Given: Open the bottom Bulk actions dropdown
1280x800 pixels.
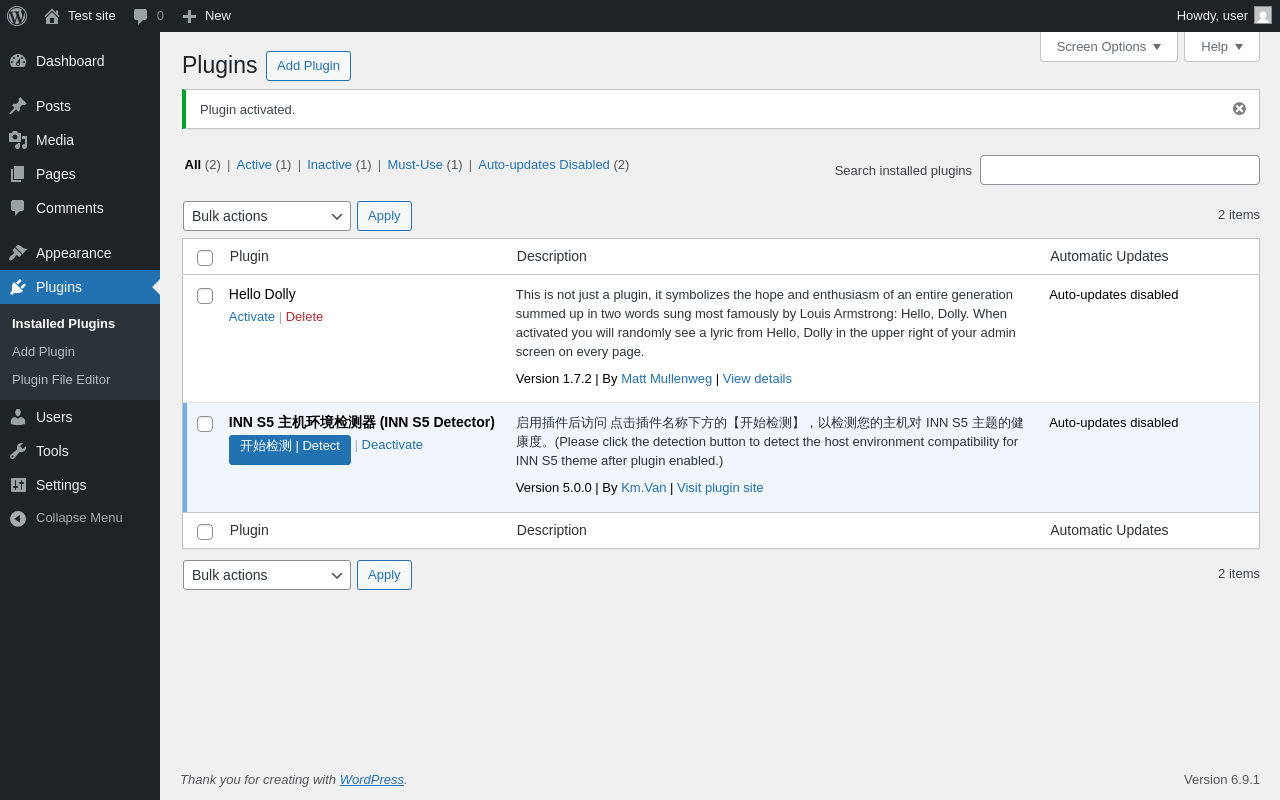Looking at the screenshot, I should [x=267, y=575].
